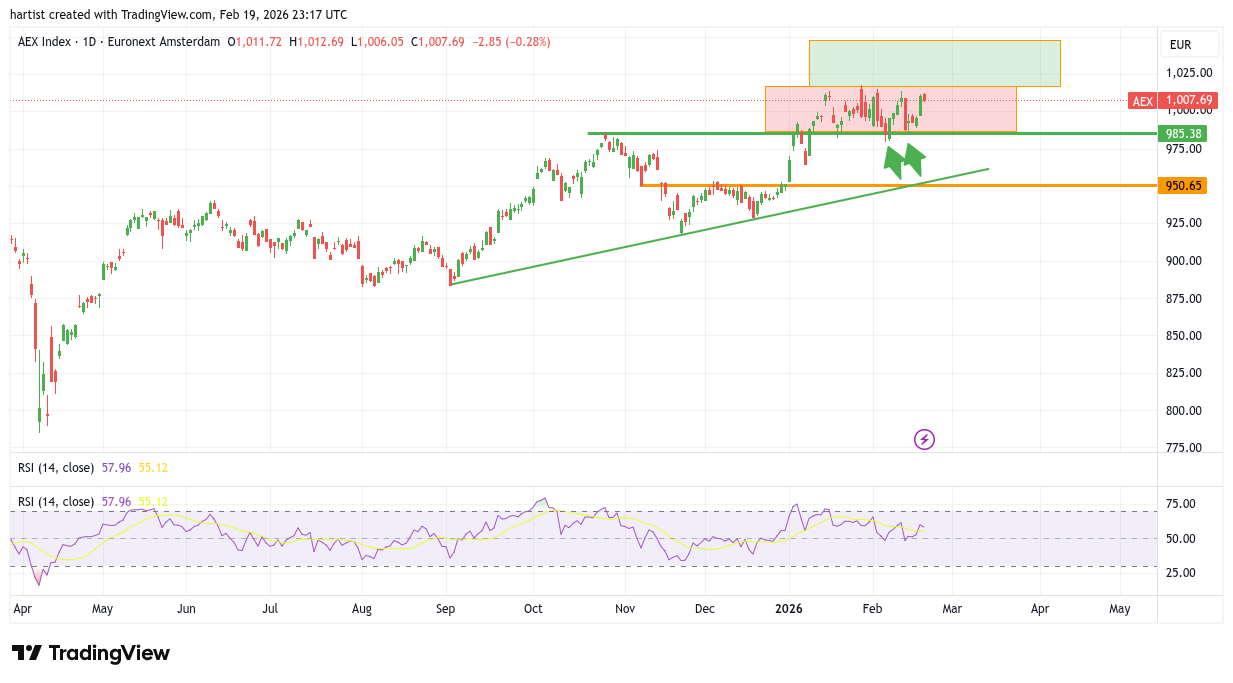This screenshot has width=1233, height=683.
Task: Click the Oct label on time axis
Action: 533,608
